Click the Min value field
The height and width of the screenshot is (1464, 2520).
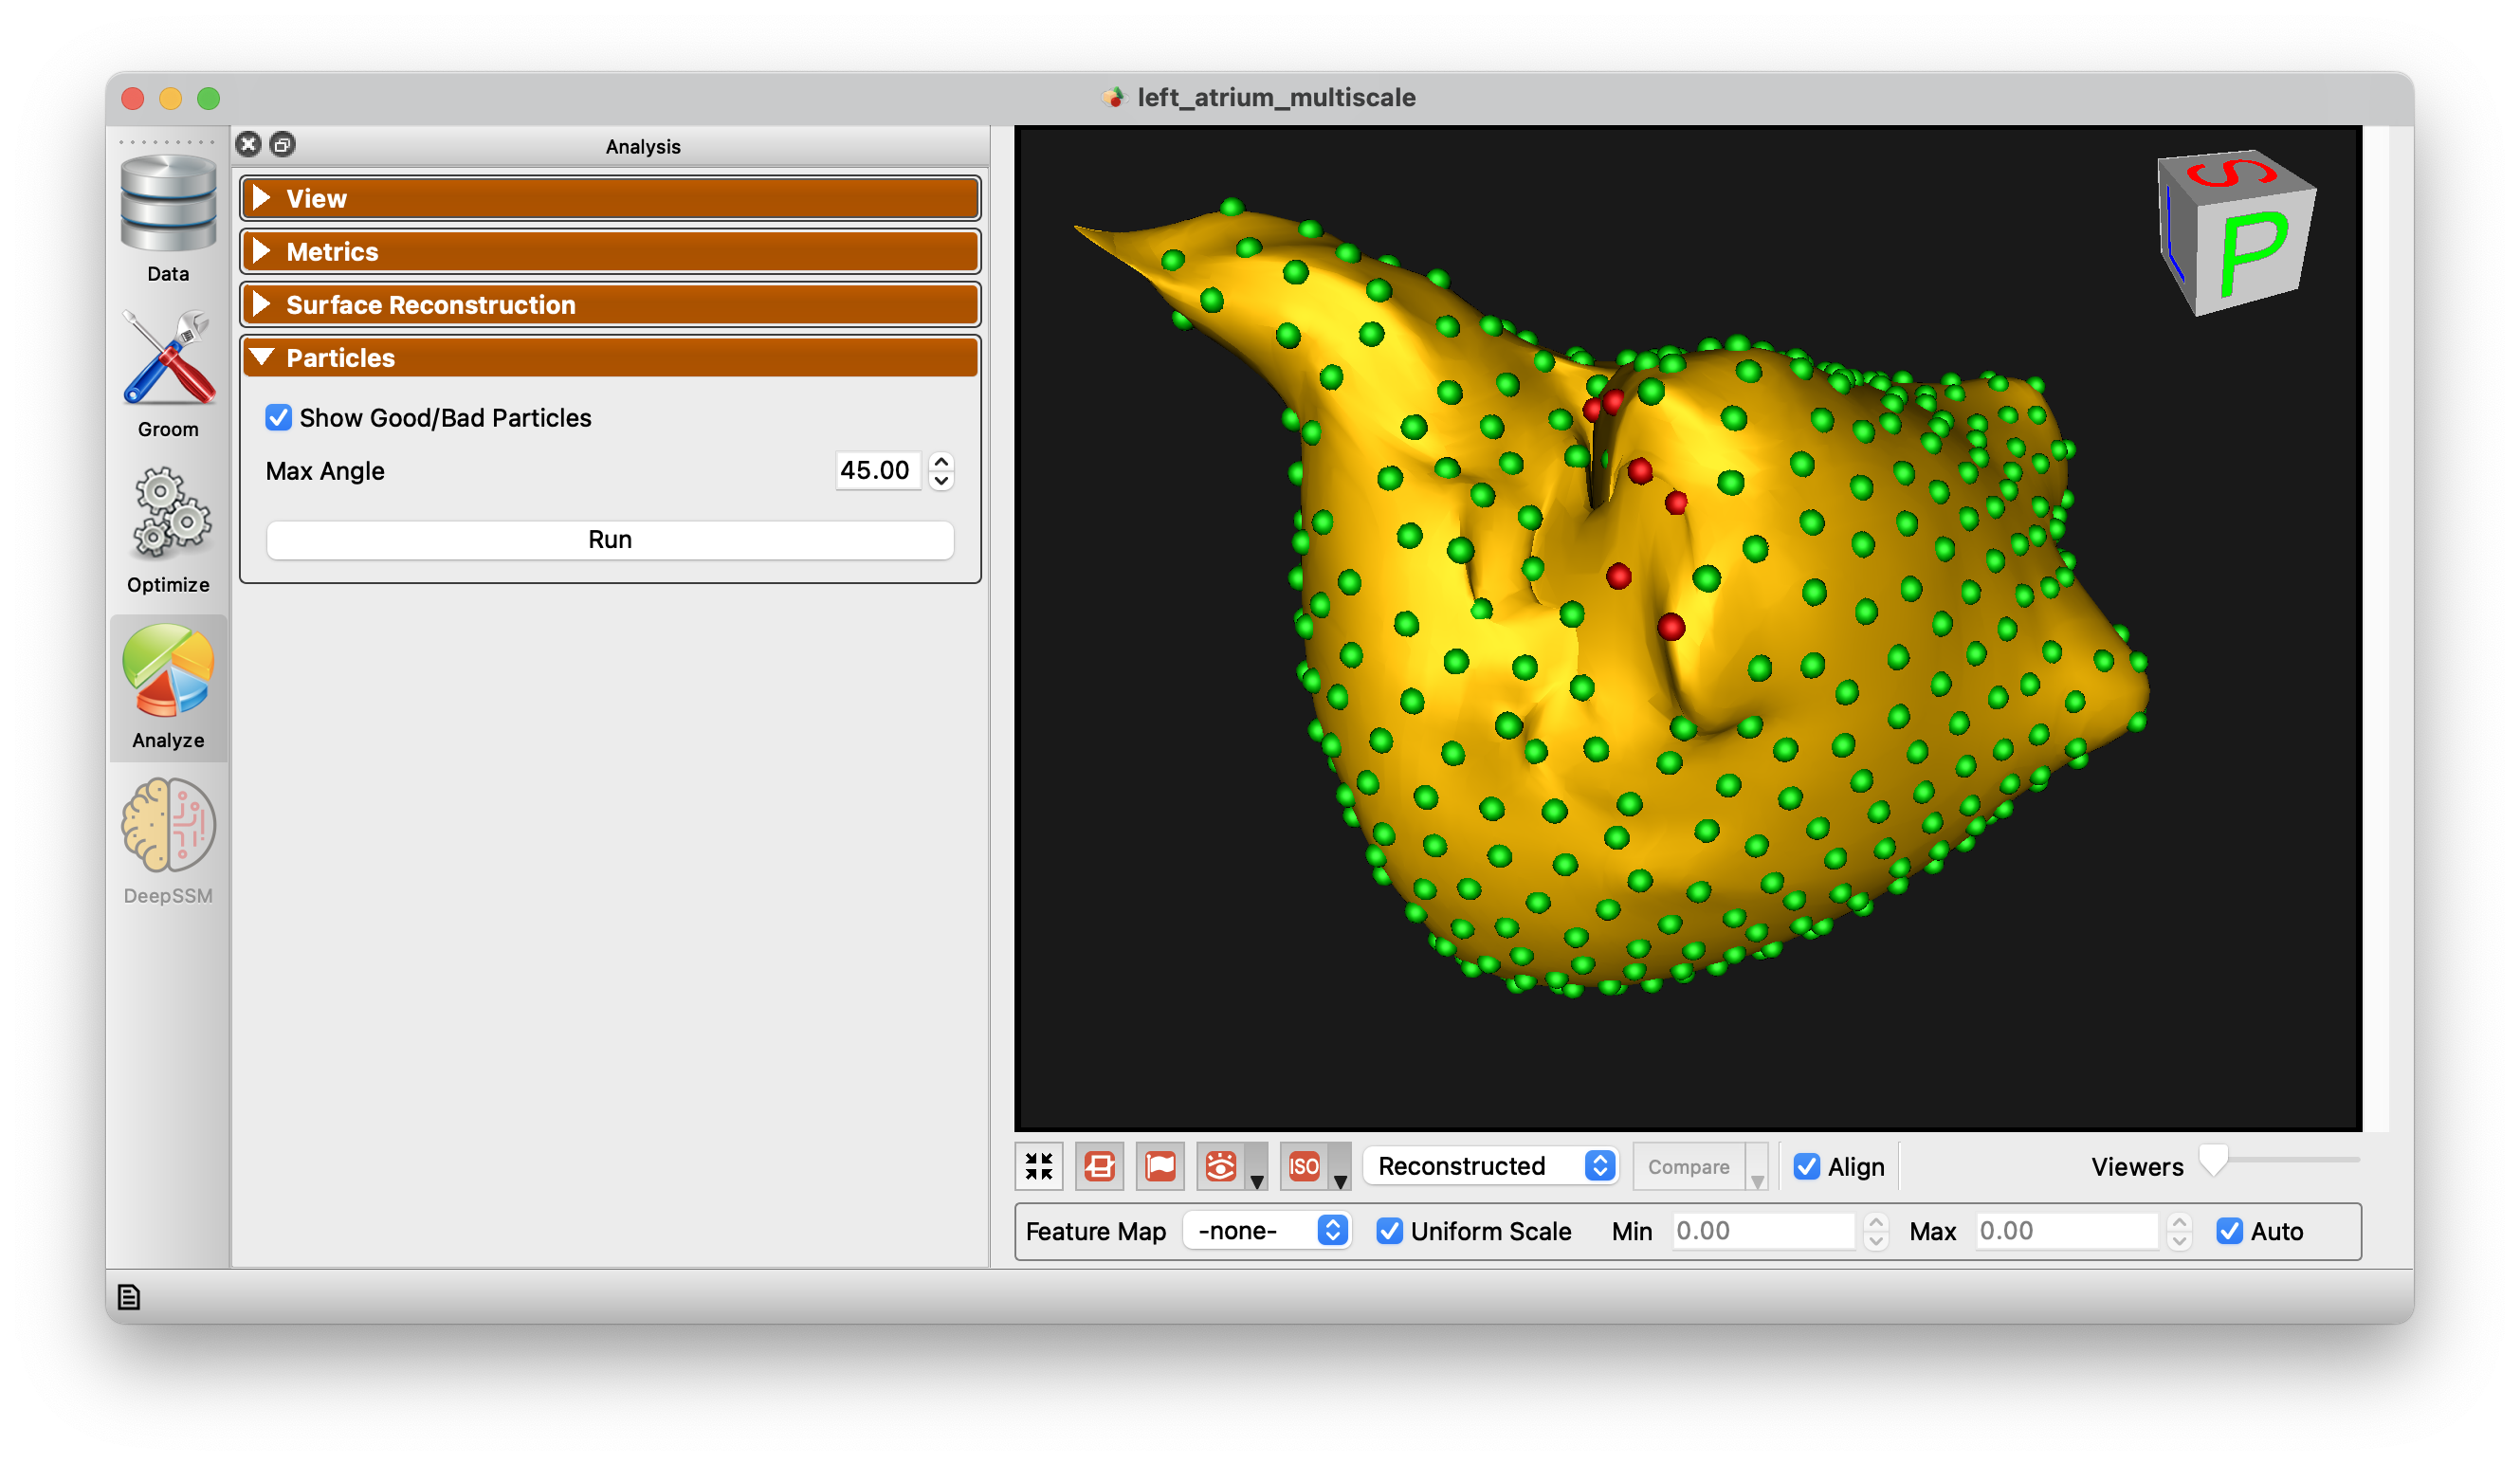pyautogui.click(x=1764, y=1231)
